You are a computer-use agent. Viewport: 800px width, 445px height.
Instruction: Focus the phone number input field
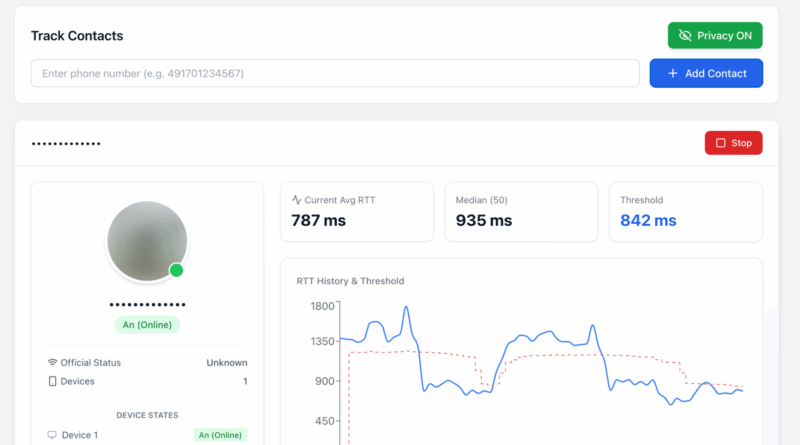coord(335,73)
